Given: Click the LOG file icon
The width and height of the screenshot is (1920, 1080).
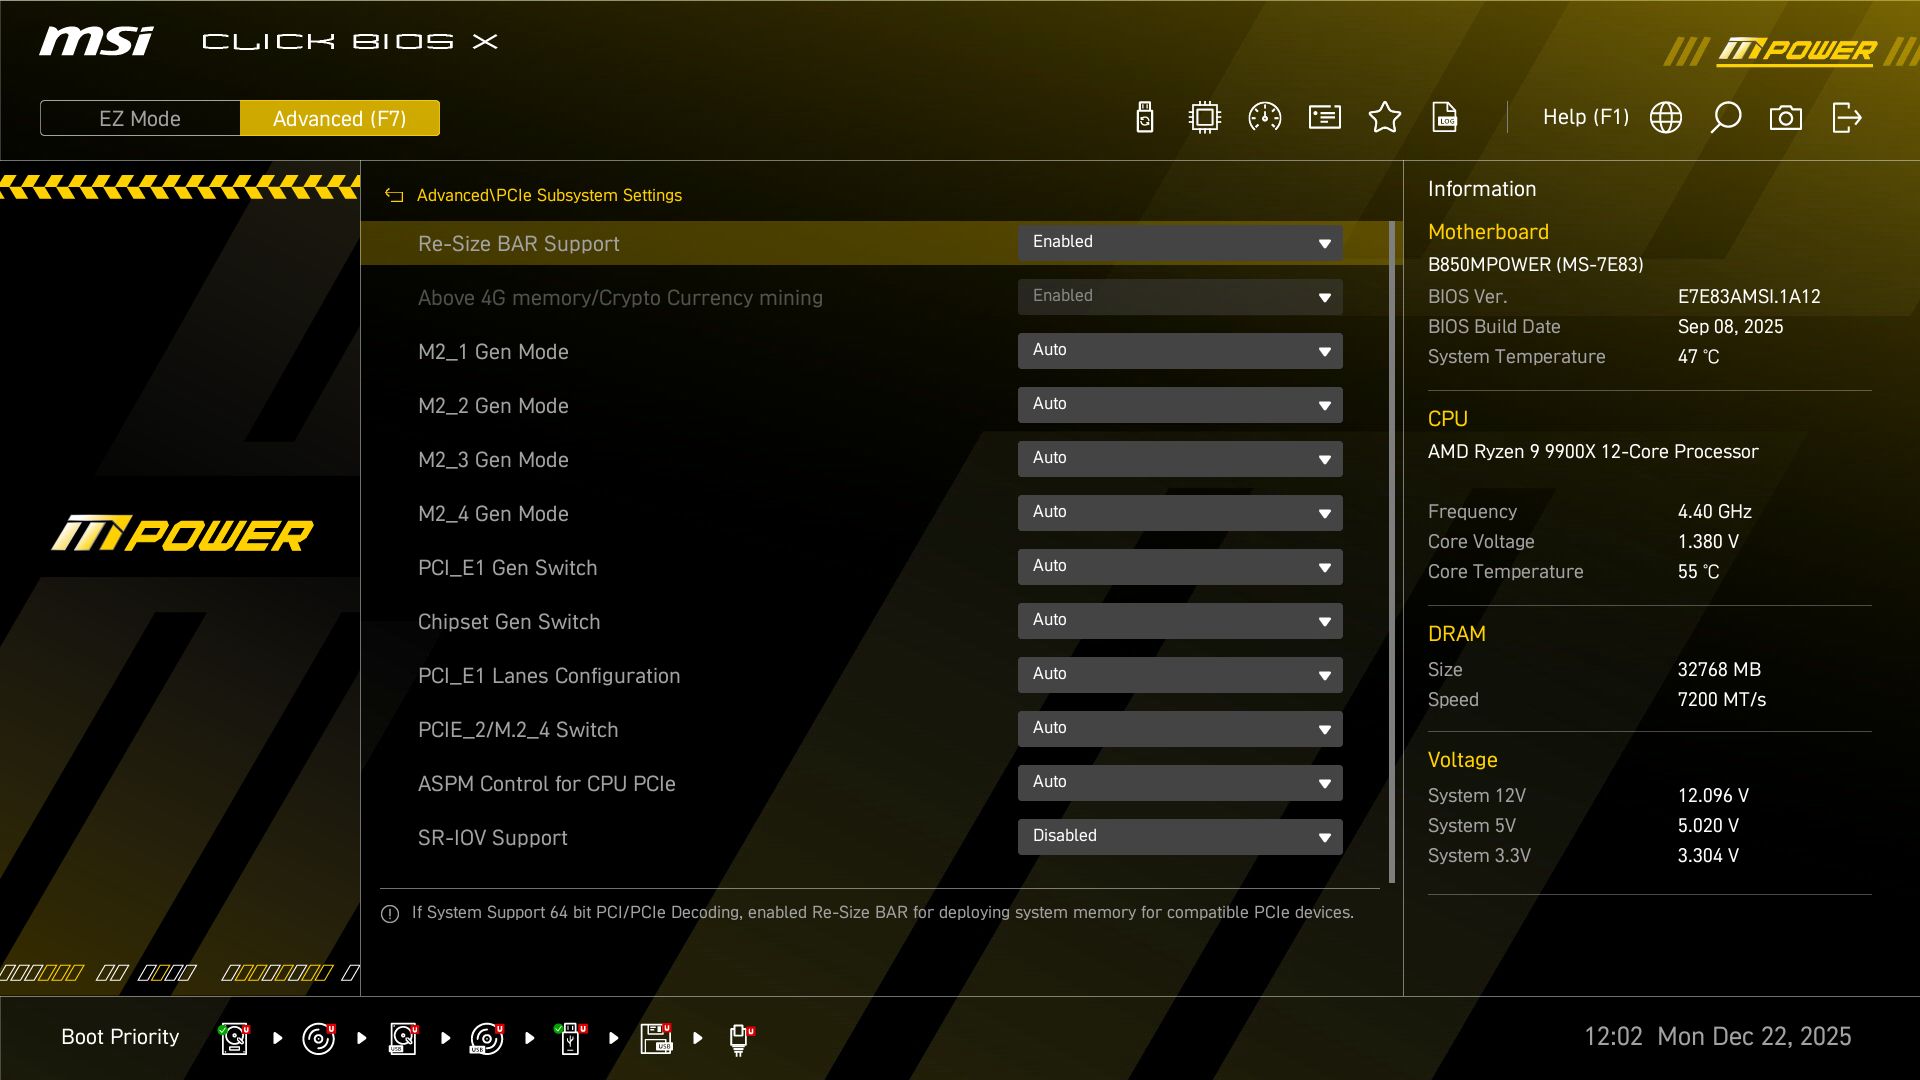Looking at the screenshot, I should point(1445,118).
